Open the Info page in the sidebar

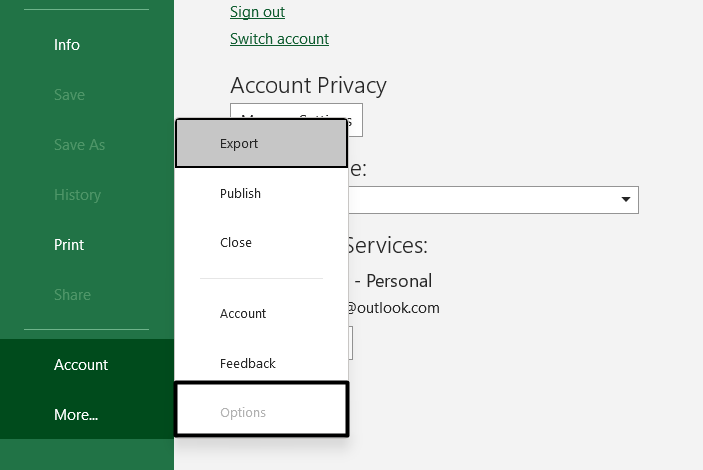(x=67, y=45)
